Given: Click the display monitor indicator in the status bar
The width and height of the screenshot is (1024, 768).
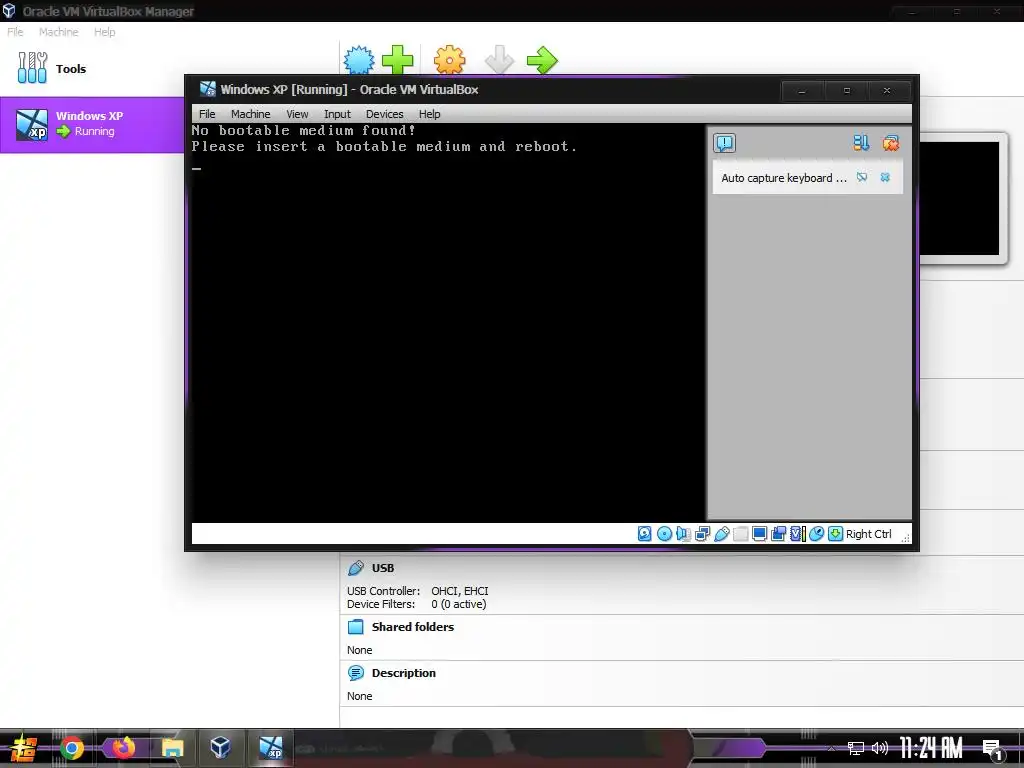Looking at the screenshot, I should 760,534.
